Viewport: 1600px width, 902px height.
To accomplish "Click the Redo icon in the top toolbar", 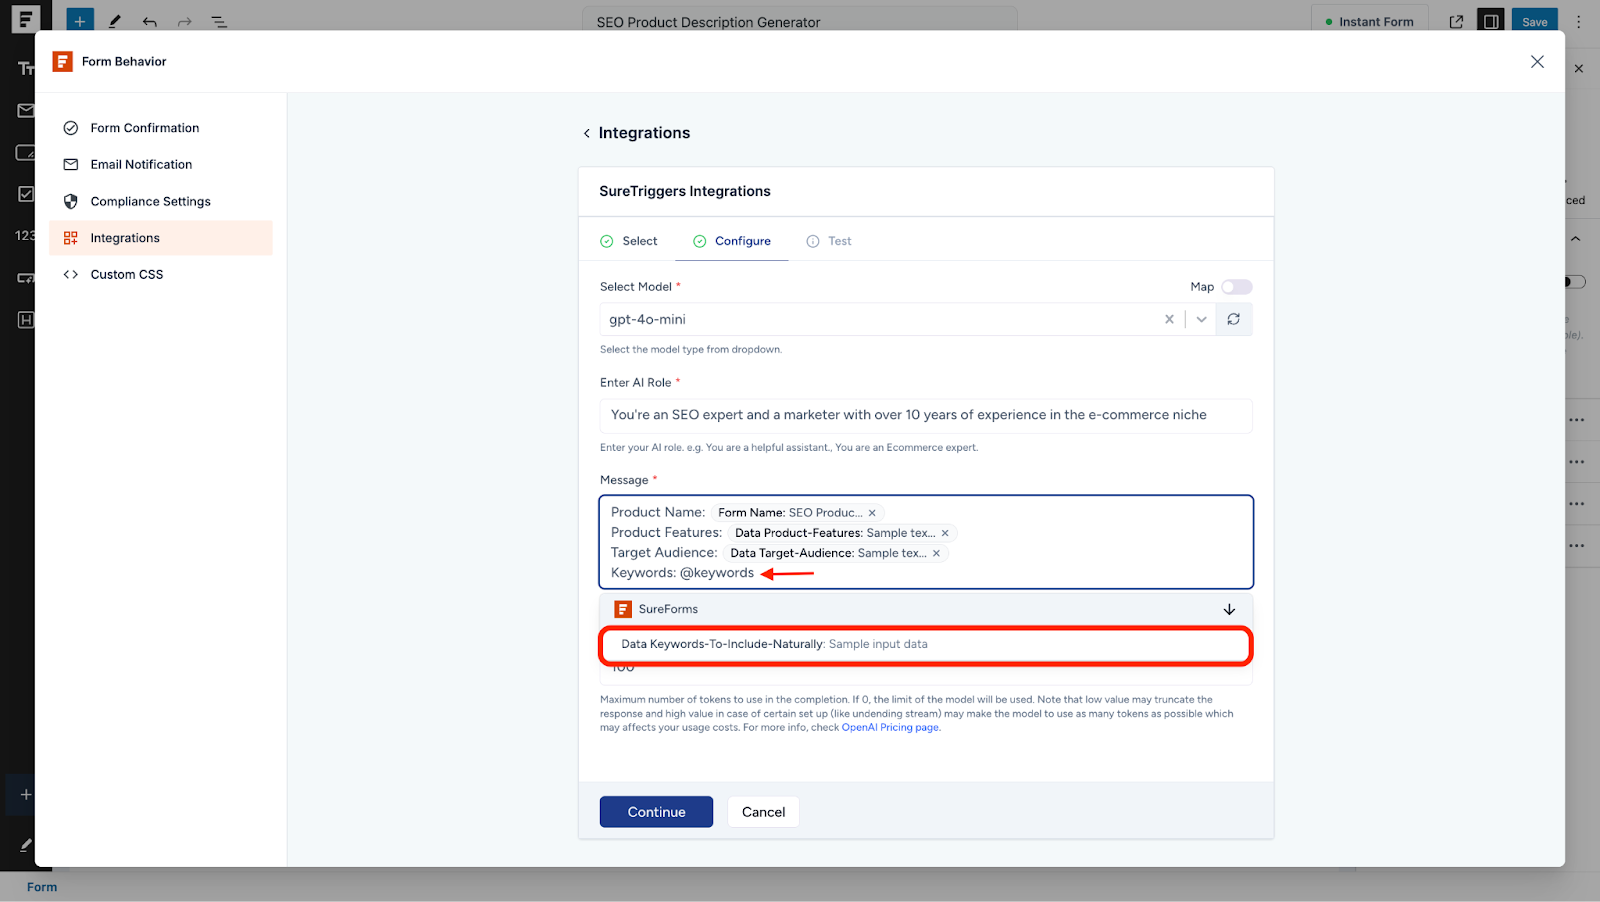I will click(184, 20).
